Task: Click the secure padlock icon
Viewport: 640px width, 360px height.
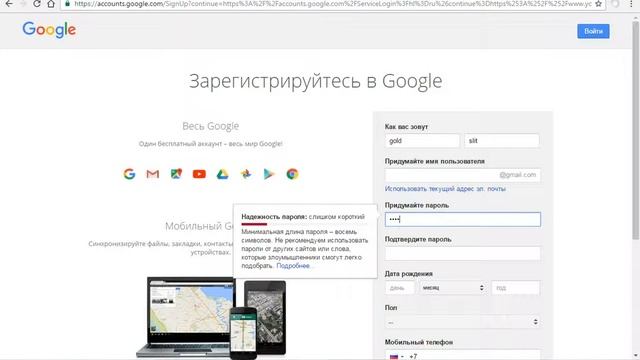Action: point(68,3)
